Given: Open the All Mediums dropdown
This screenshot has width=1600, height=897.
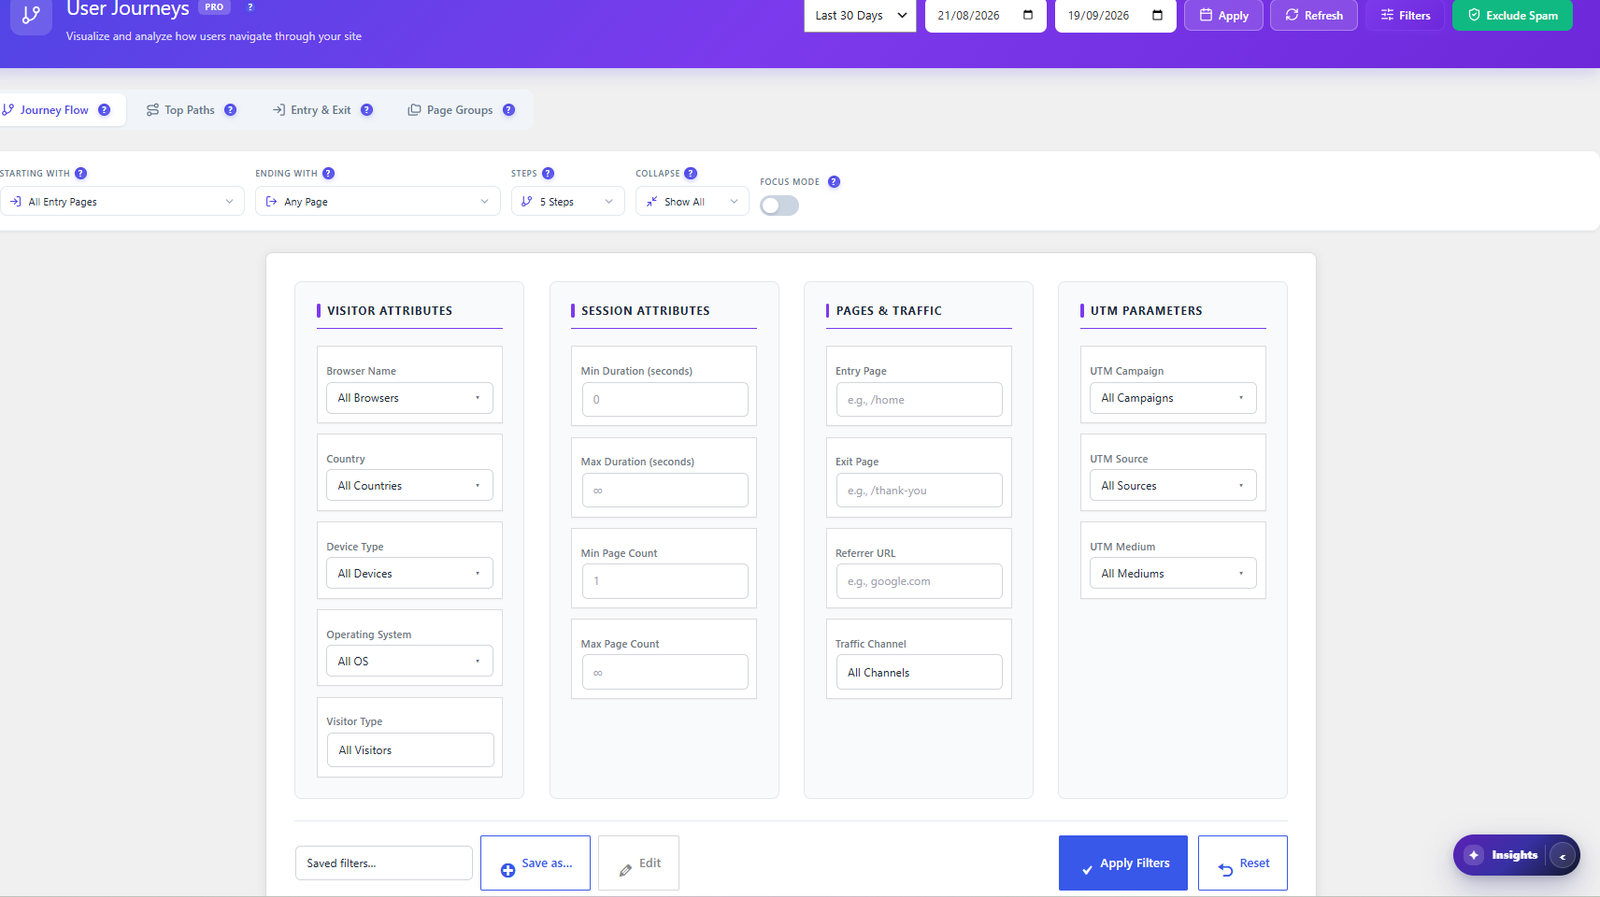Looking at the screenshot, I should [x=1173, y=574].
